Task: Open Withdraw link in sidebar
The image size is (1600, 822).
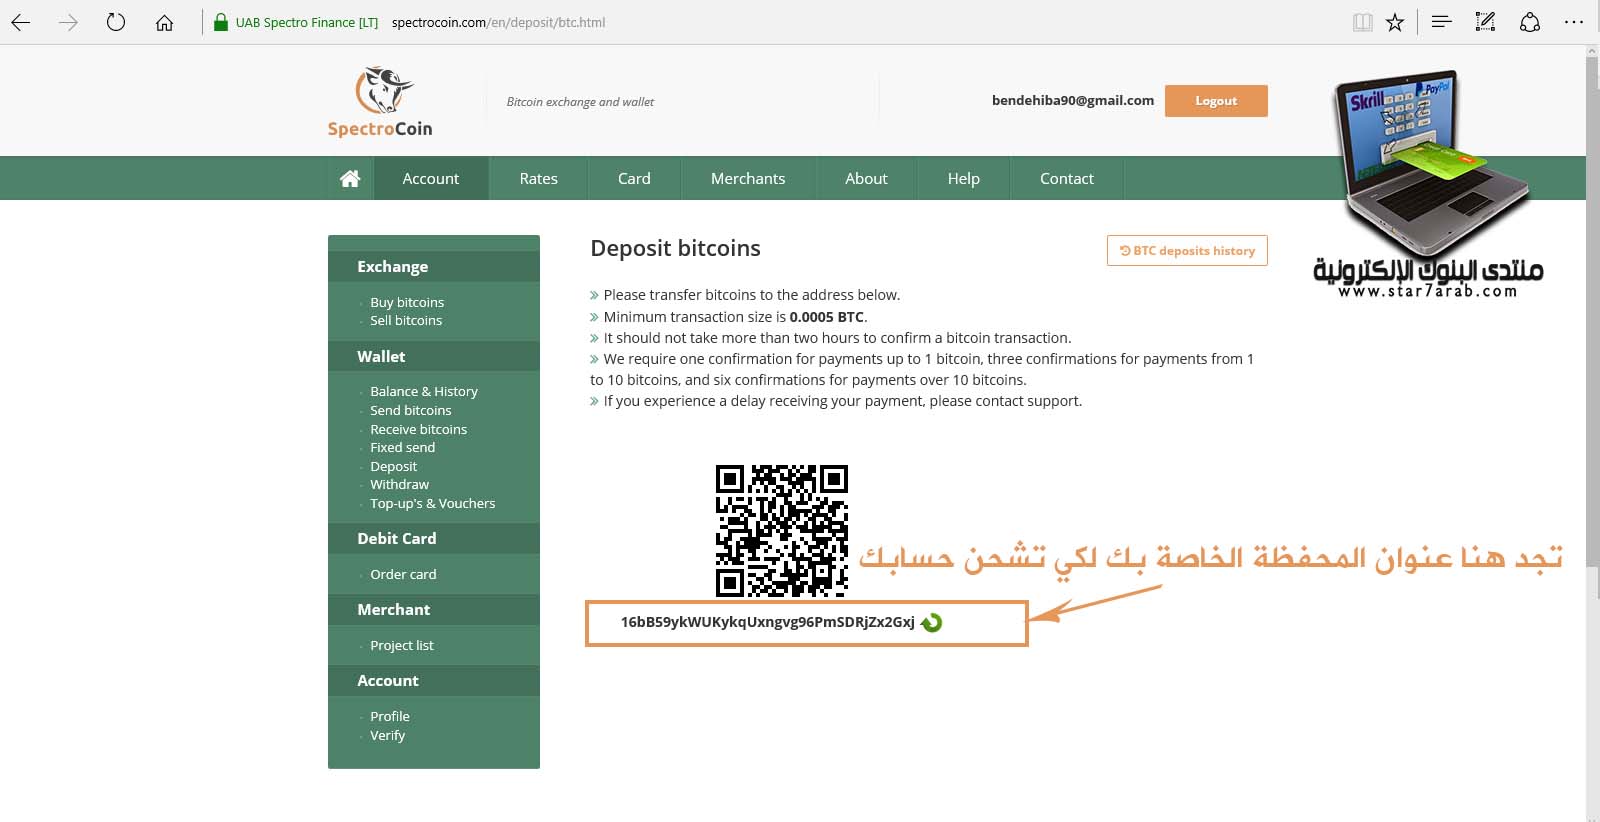Action: [400, 484]
